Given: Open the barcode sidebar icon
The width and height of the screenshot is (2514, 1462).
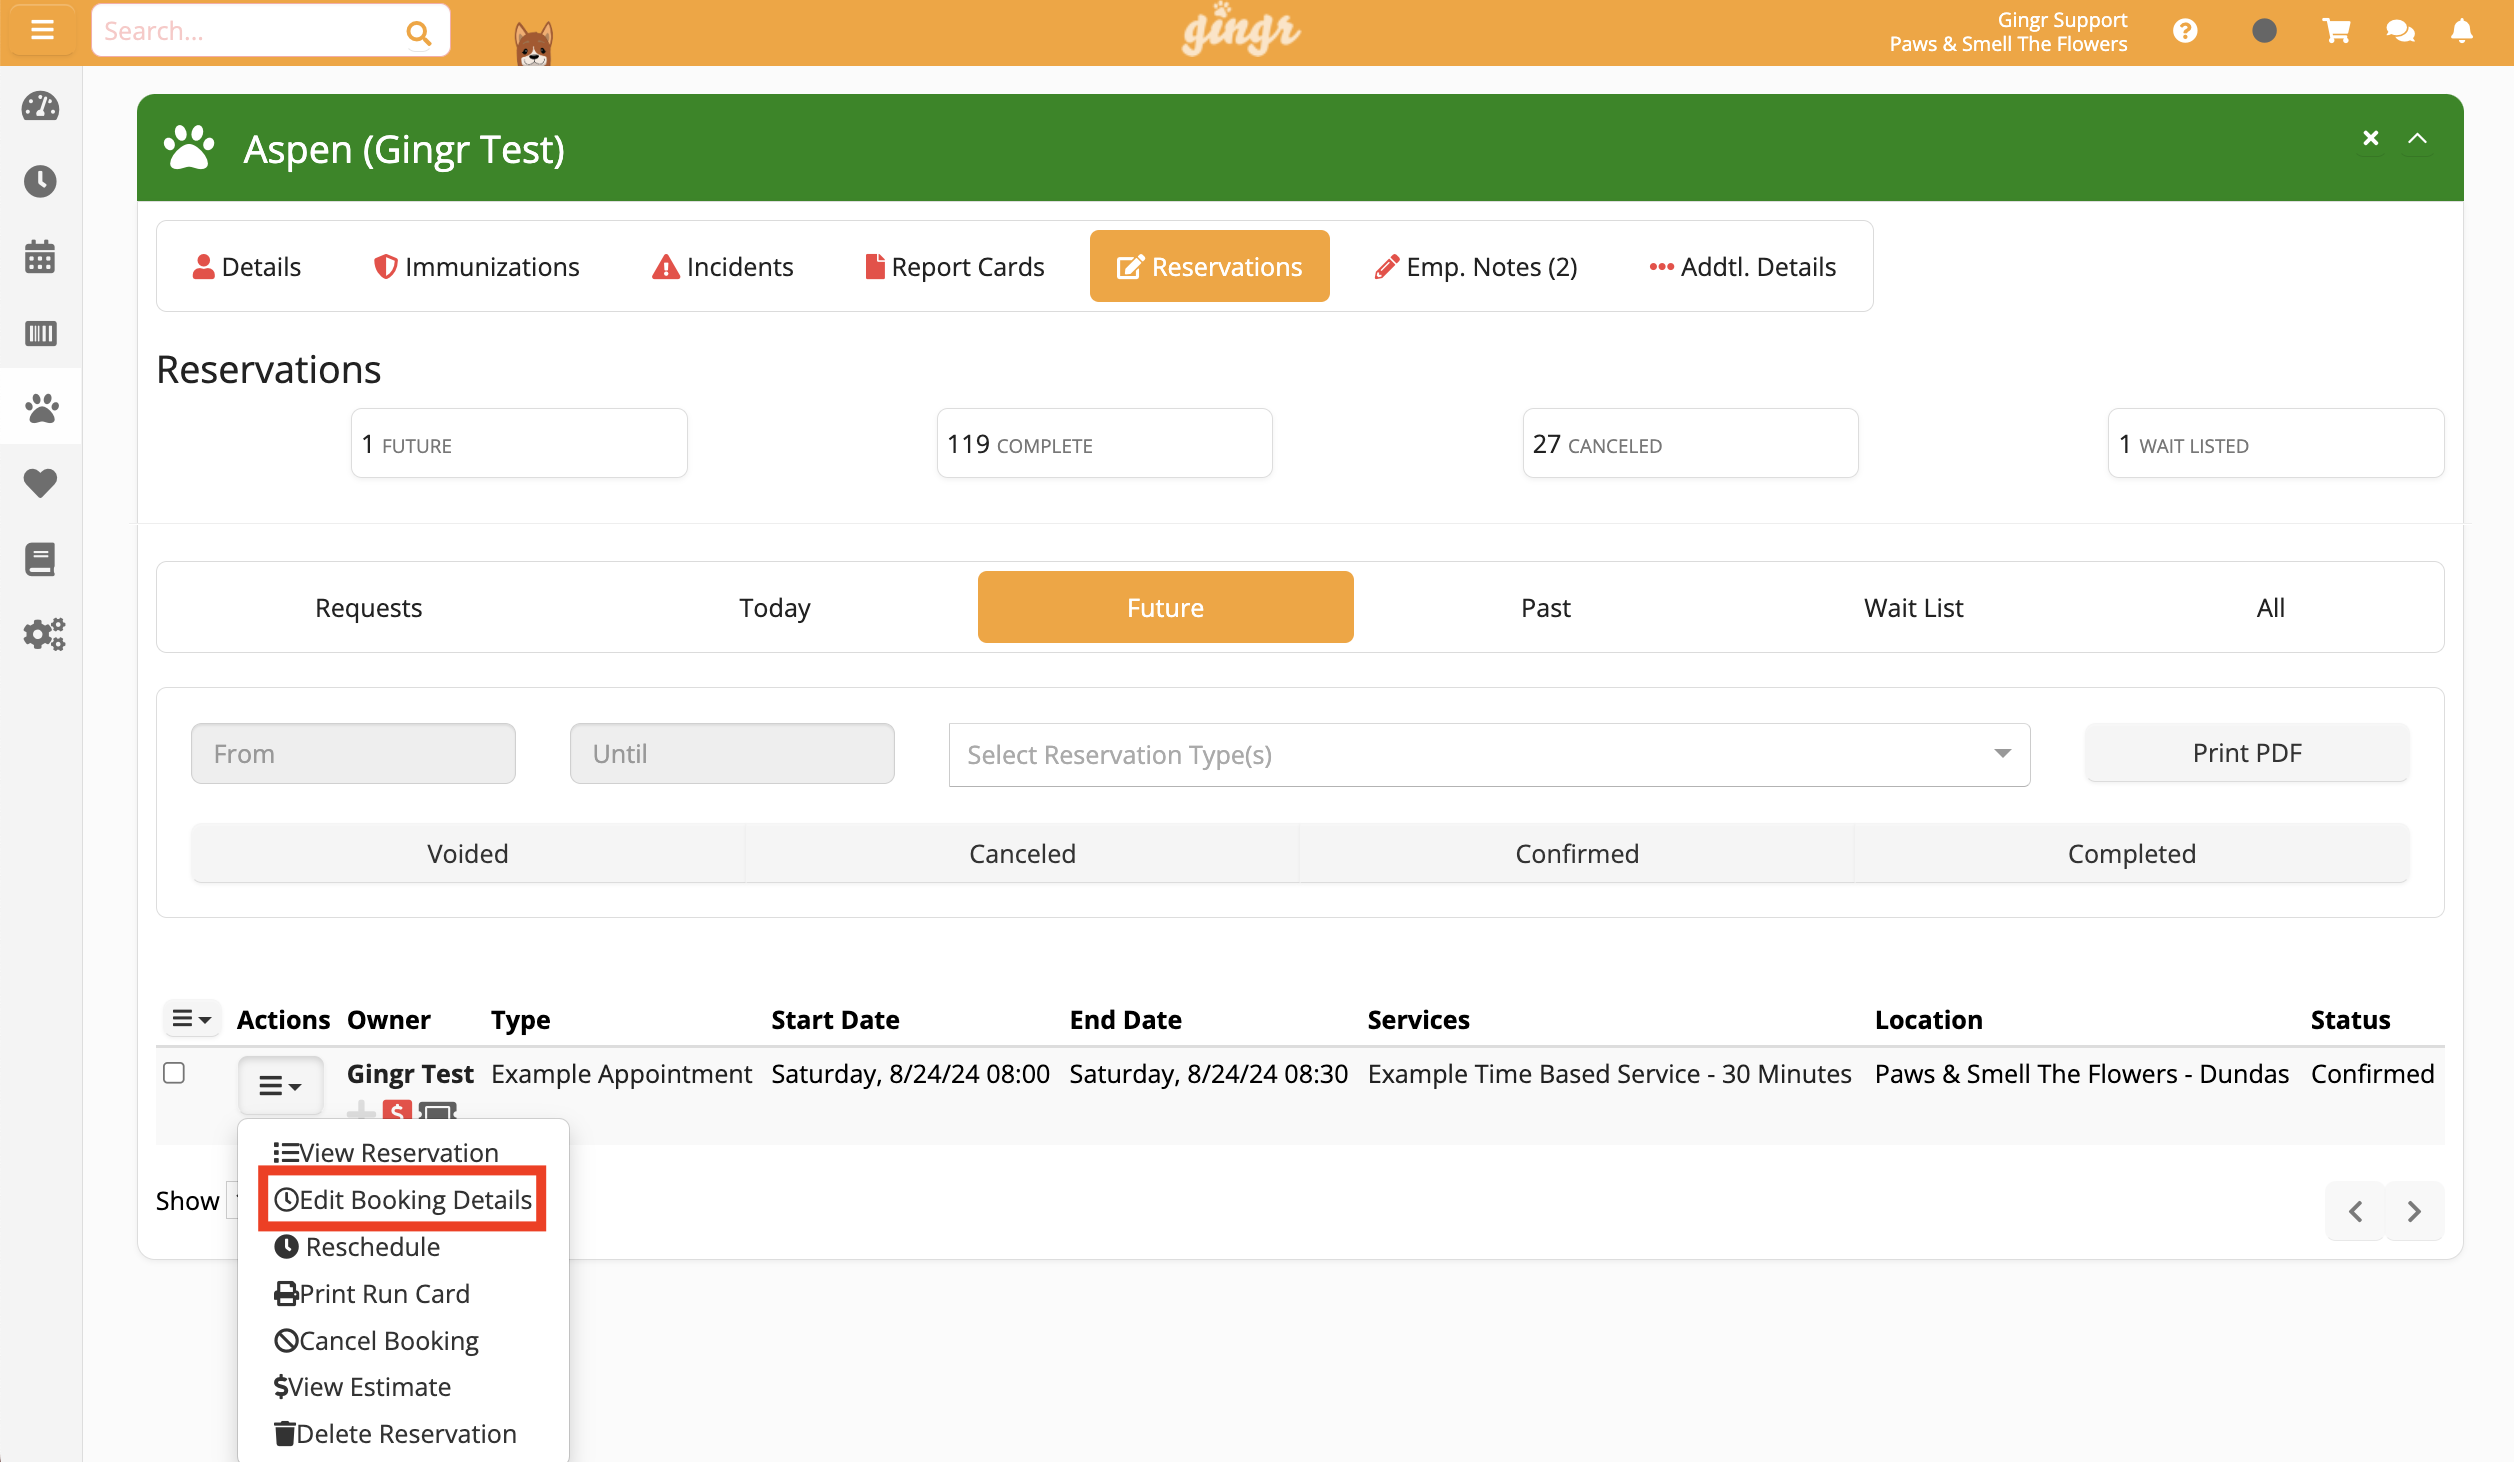Looking at the screenshot, I should tap(41, 333).
